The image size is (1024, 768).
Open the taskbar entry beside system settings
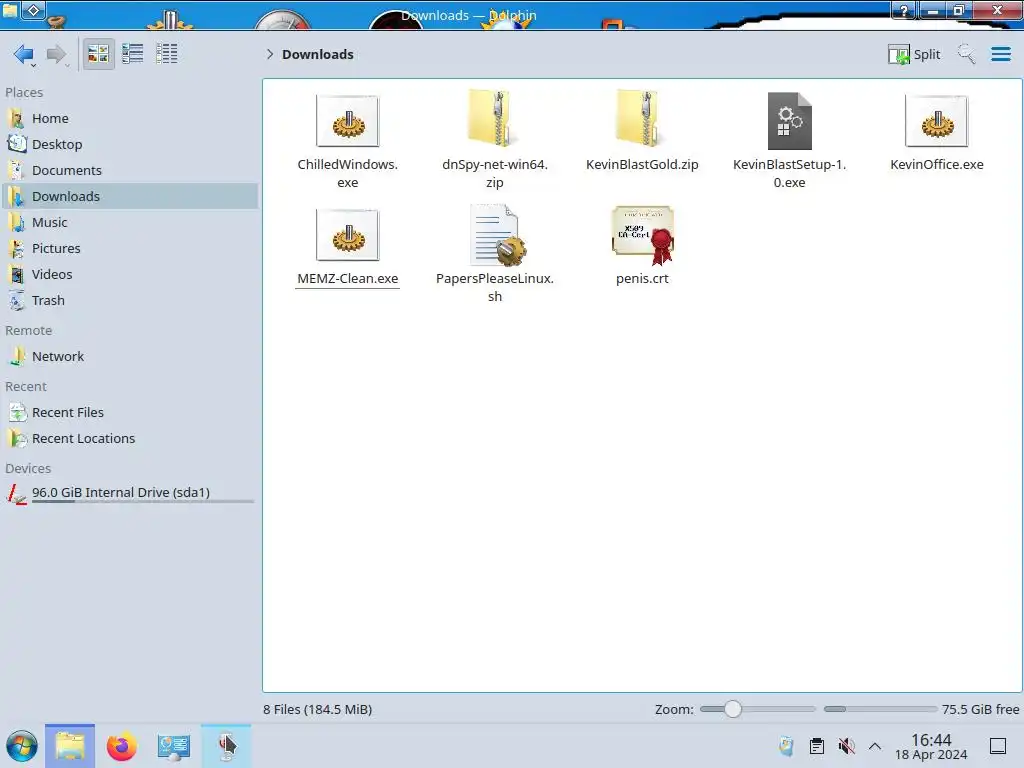point(226,746)
